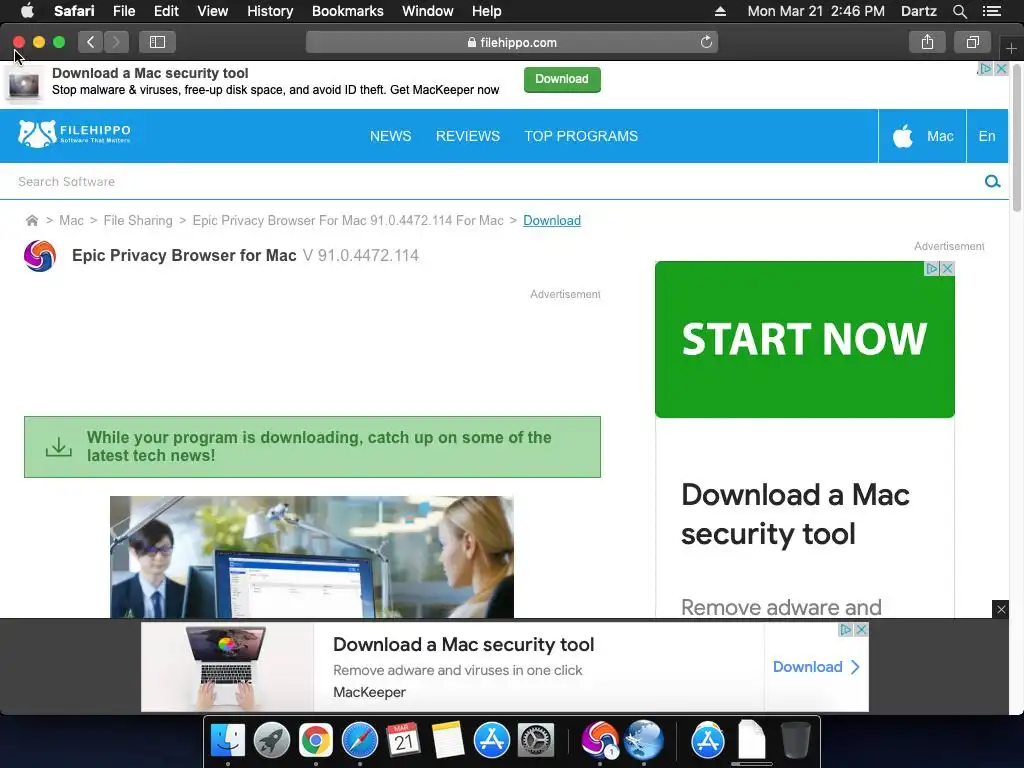This screenshot has width=1024, height=768.
Task: Open the Share button in Safari toolbar
Action: 927,42
